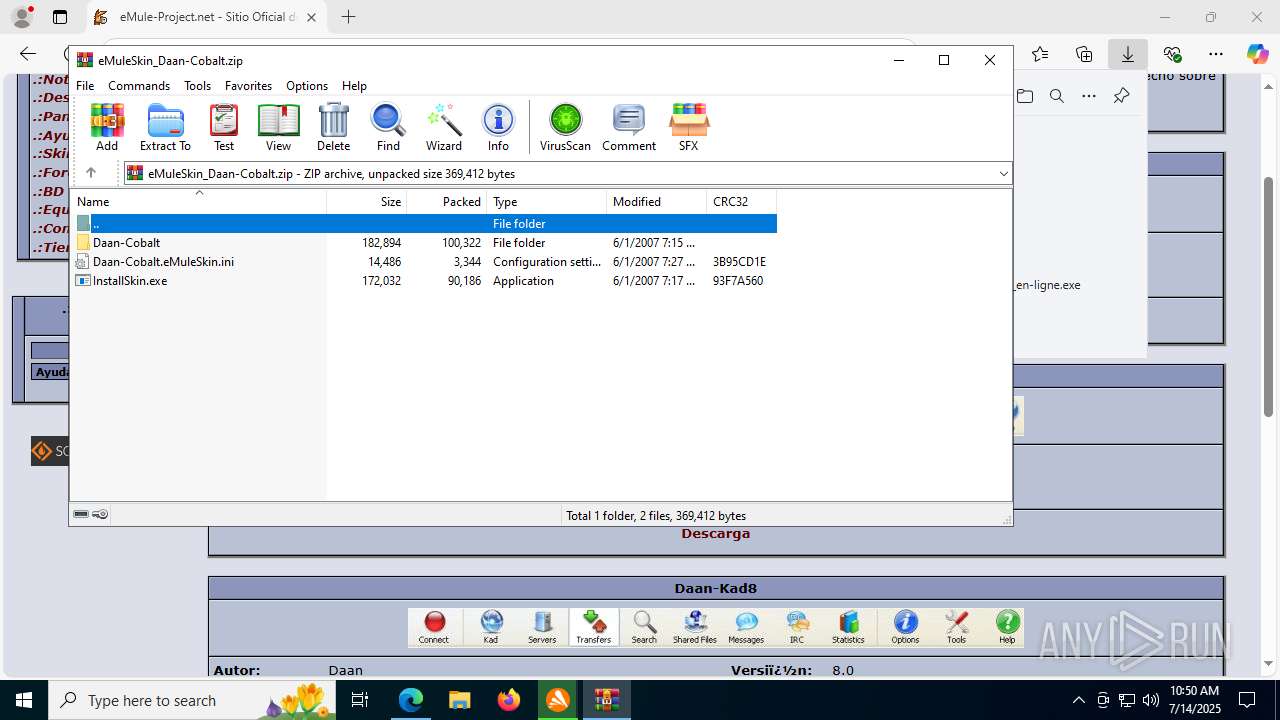Pin the downloads panel
This screenshot has height=720, width=1280.
[x=1121, y=96]
